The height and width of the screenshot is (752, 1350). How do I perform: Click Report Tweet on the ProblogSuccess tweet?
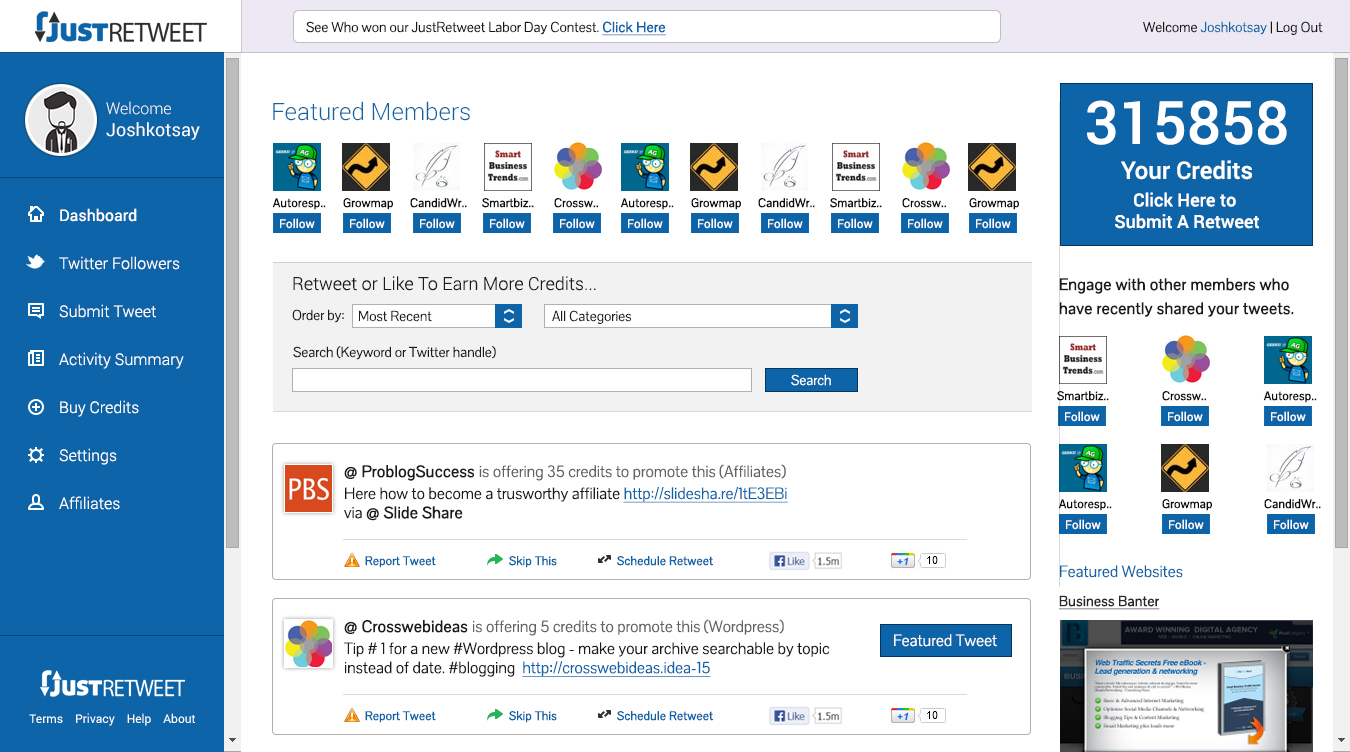[400, 561]
